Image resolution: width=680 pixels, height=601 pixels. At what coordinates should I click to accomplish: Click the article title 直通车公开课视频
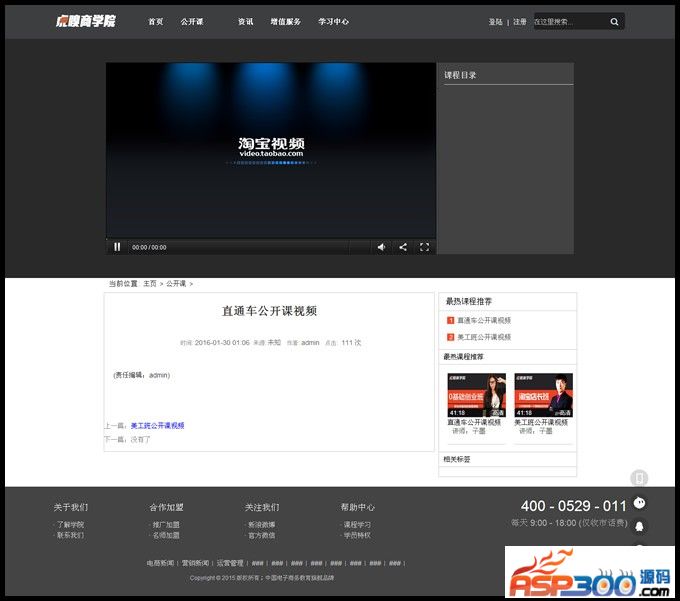tap(269, 311)
